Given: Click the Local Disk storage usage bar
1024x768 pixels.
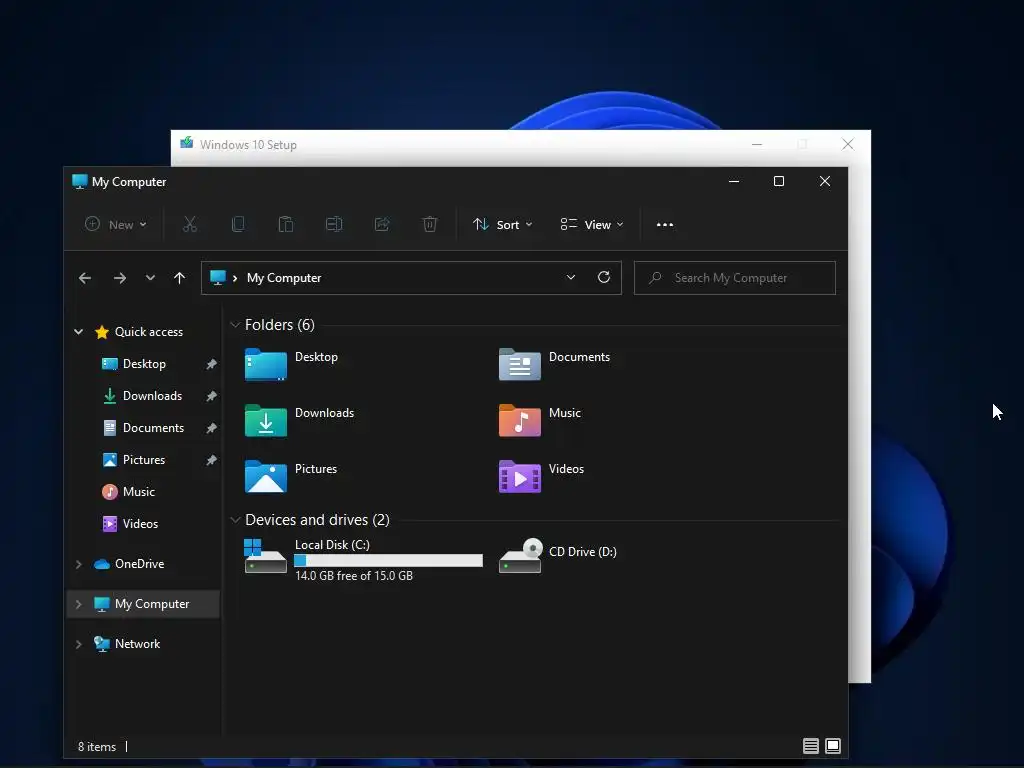Looking at the screenshot, I should pos(389,560).
